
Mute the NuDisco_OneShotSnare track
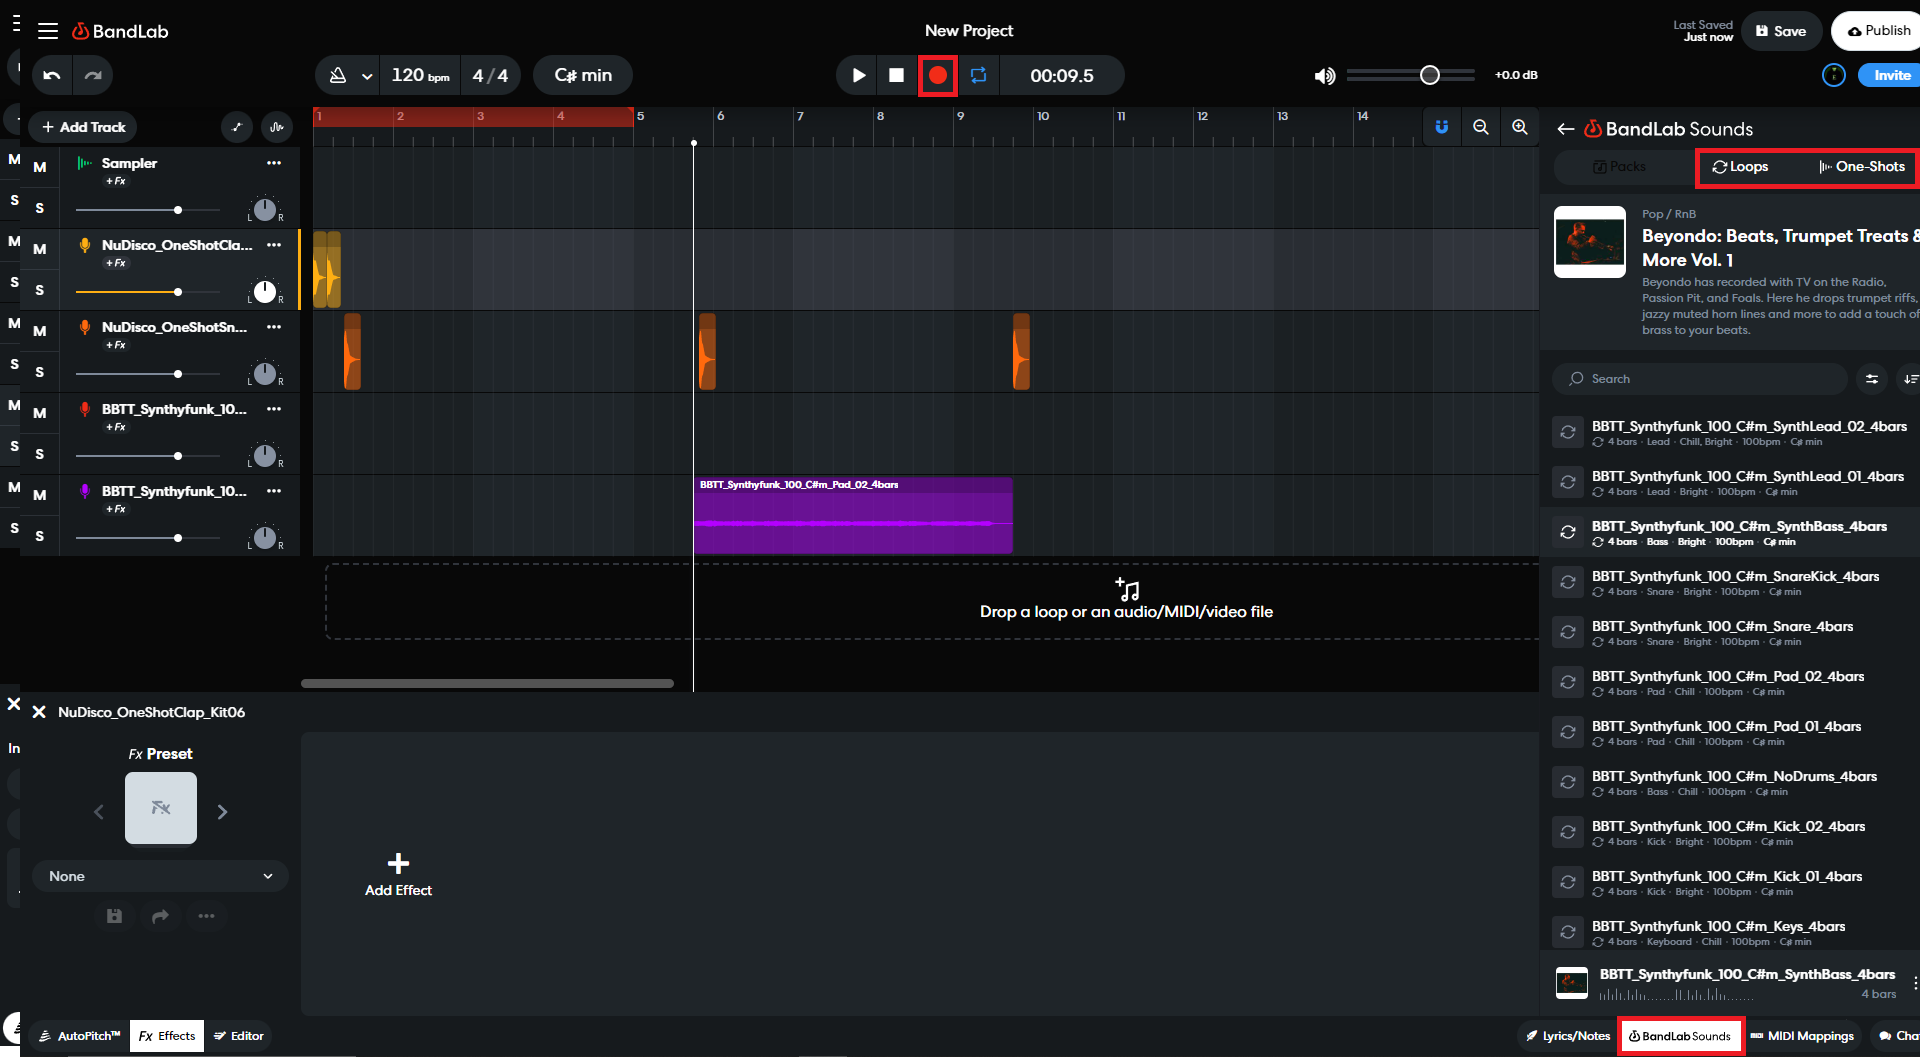click(40, 331)
